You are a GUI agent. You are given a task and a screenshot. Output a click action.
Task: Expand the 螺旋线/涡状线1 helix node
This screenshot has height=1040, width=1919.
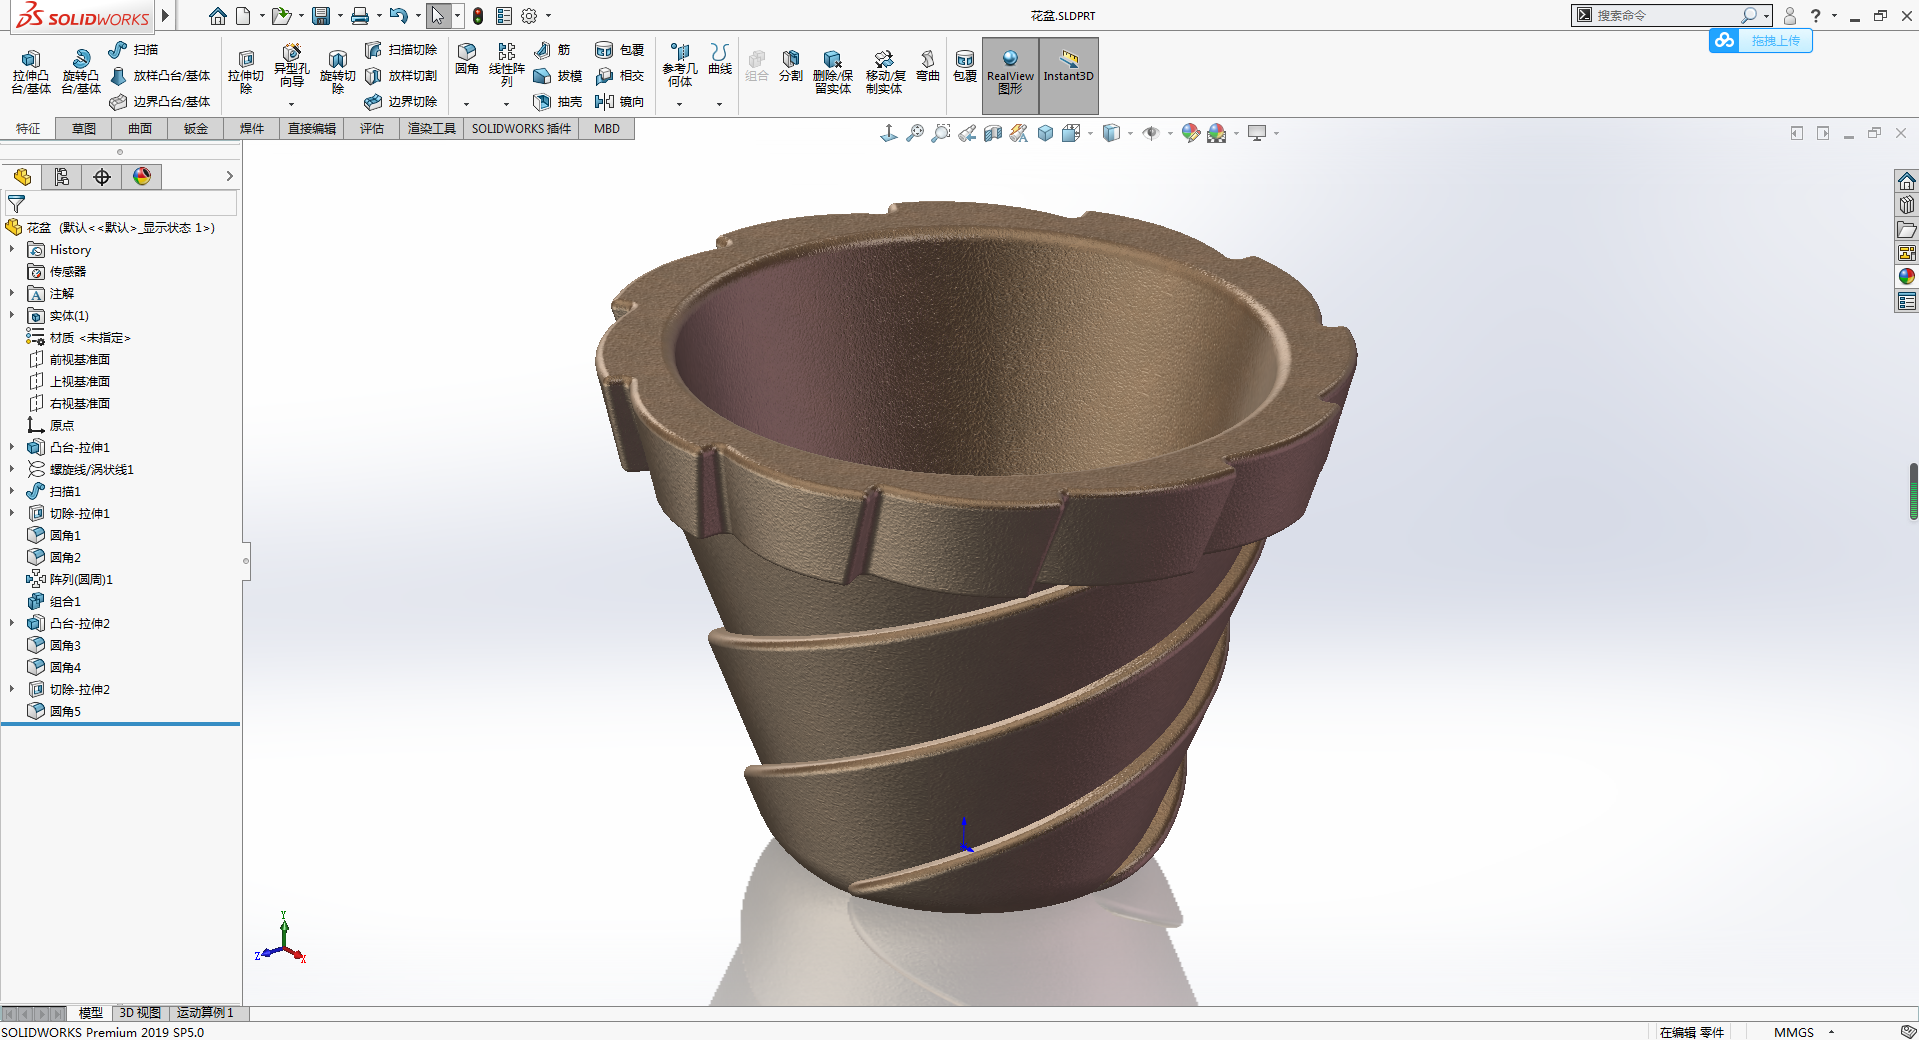click(12, 469)
